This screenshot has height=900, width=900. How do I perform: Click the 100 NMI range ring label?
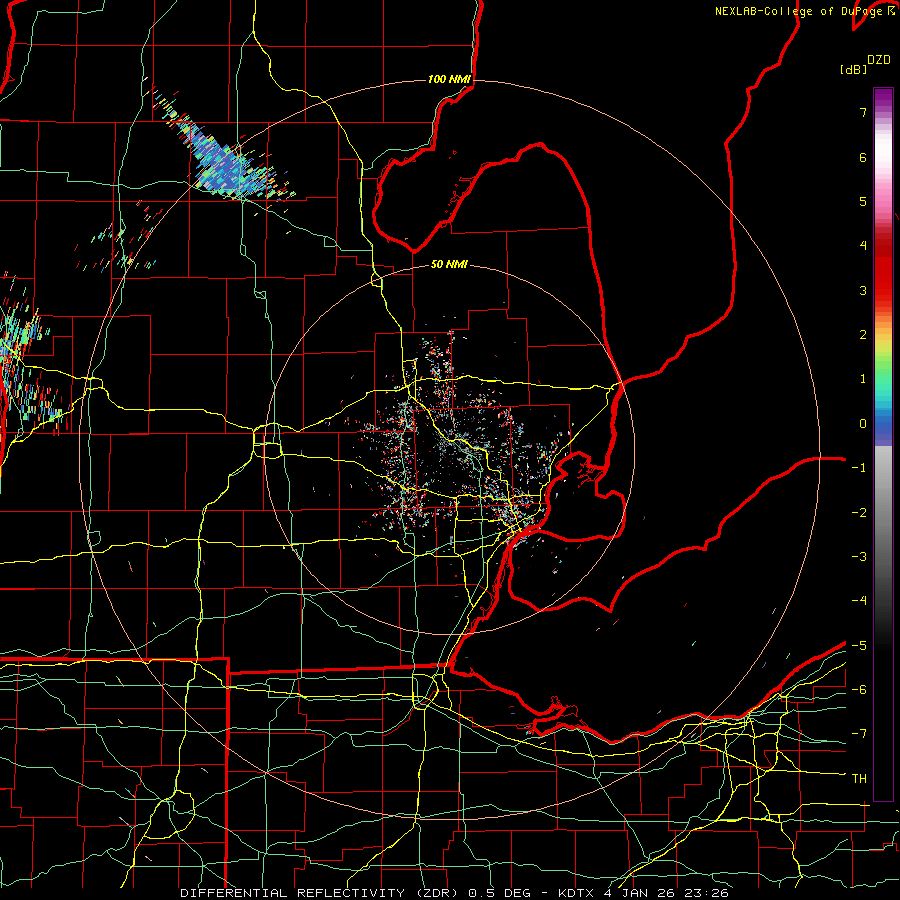[449, 79]
